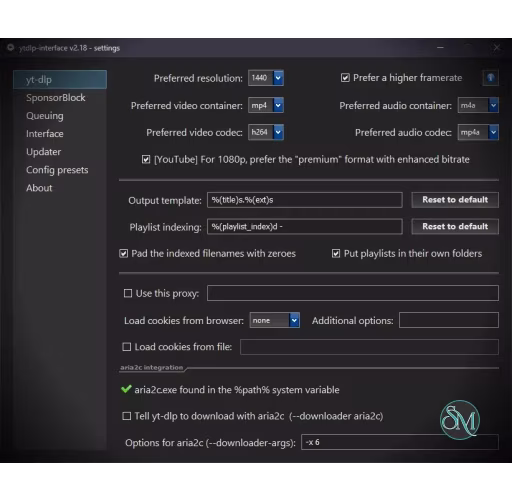Switch to the Queuing tab
Image resolution: width=512 pixels, height=500 pixels.
pyautogui.click(x=60, y=116)
